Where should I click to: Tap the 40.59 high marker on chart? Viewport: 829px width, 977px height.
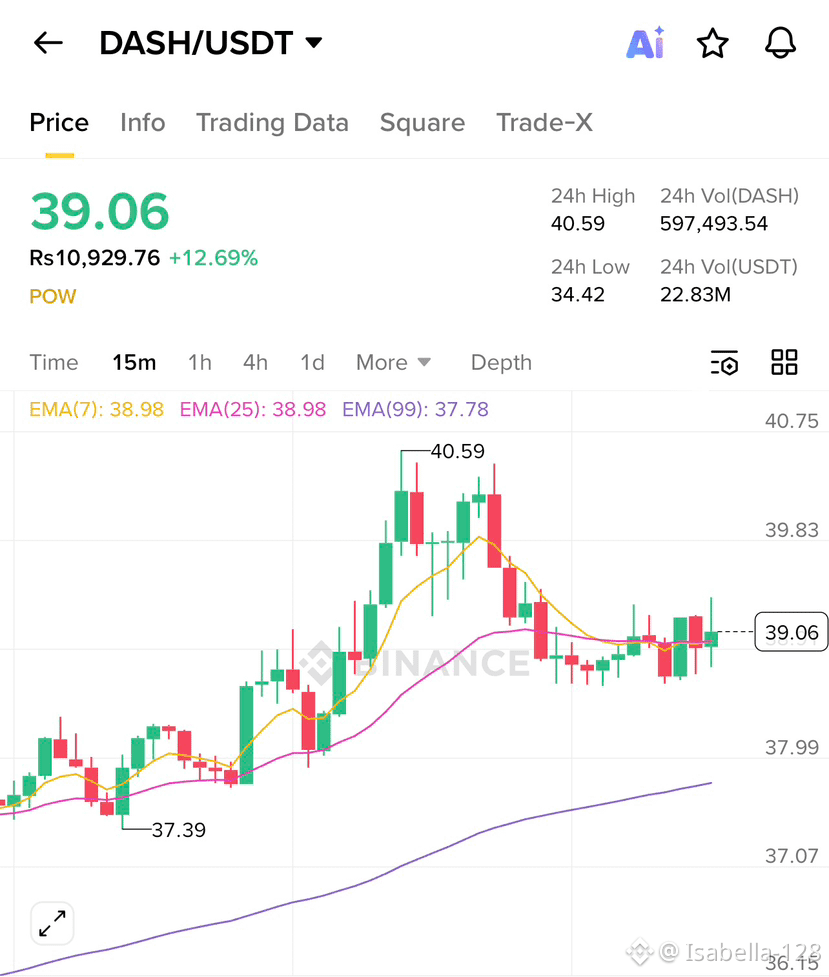pyautogui.click(x=458, y=451)
